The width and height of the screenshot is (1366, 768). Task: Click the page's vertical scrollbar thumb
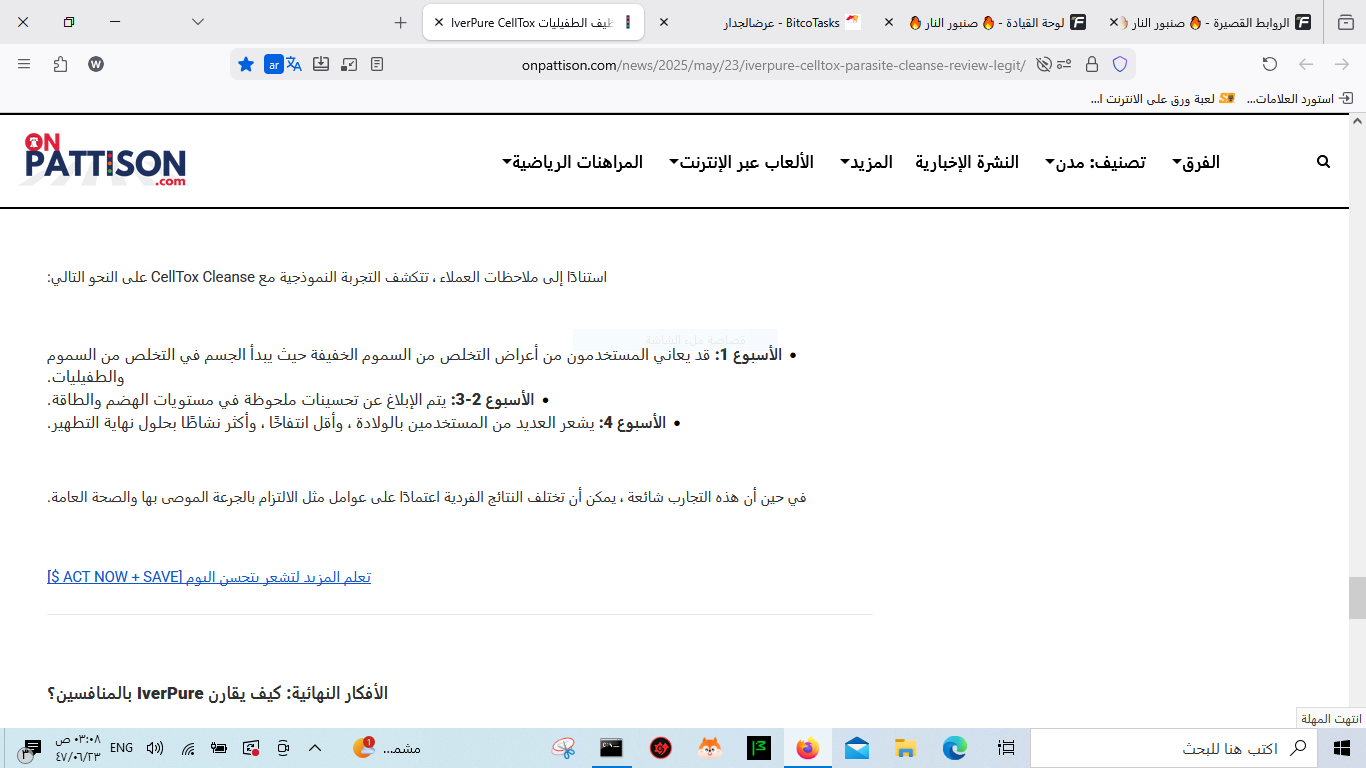pyautogui.click(x=1357, y=598)
